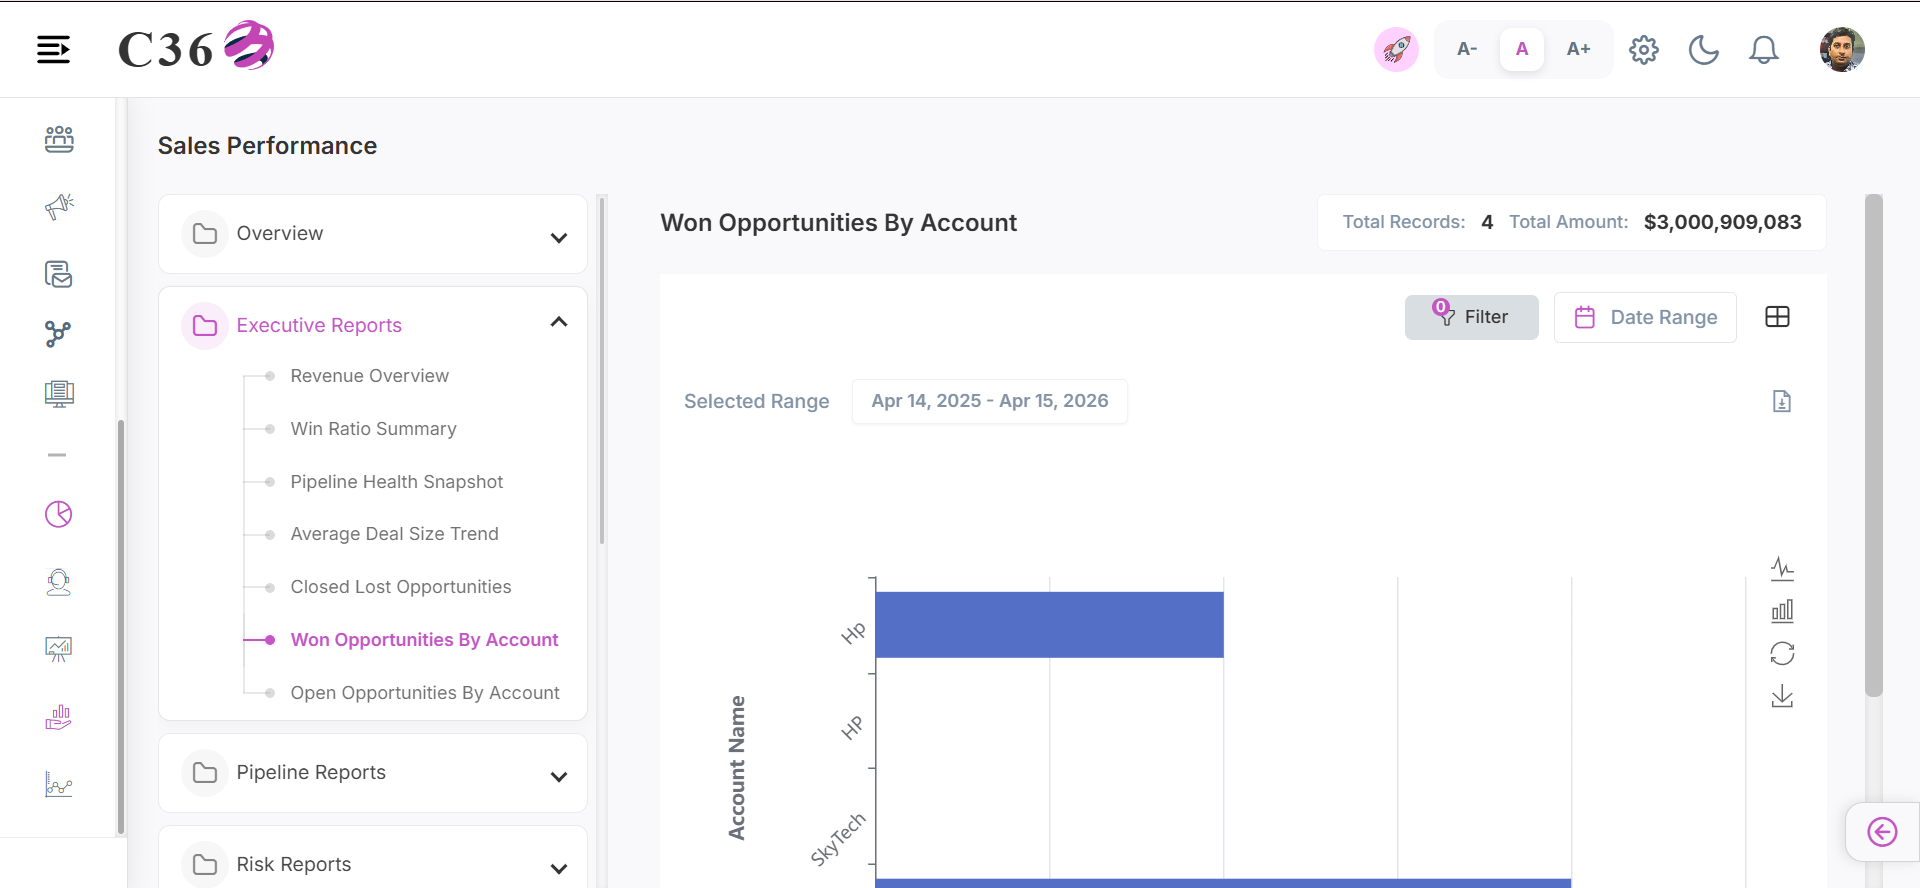Viewport: 1920px width, 888px height.
Task: Open the user profile avatar
Action: coord(1842,49)
